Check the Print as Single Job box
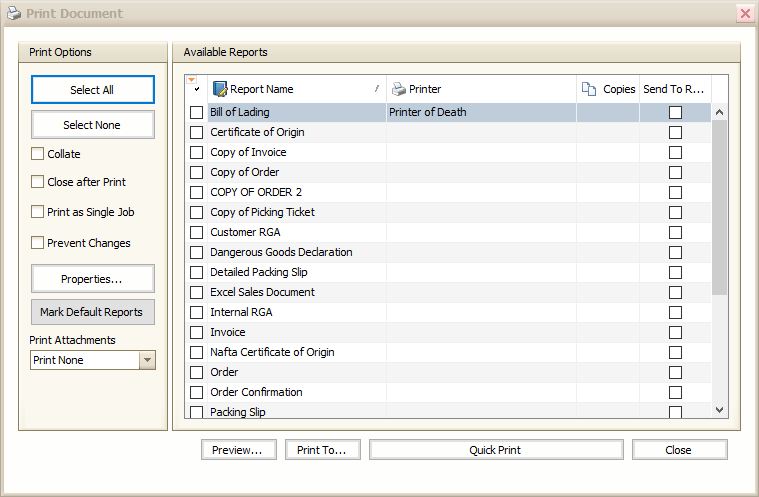This screenshot has height=497, width=759. [38, 212]
